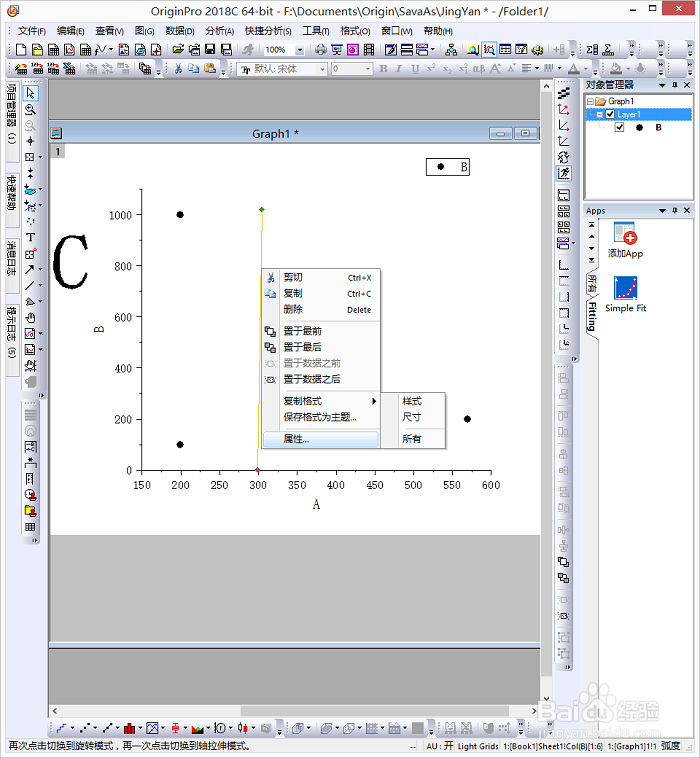
Task: Select Style (样式) in submenu
Action: pyautogui.click(x=414, y=401)
